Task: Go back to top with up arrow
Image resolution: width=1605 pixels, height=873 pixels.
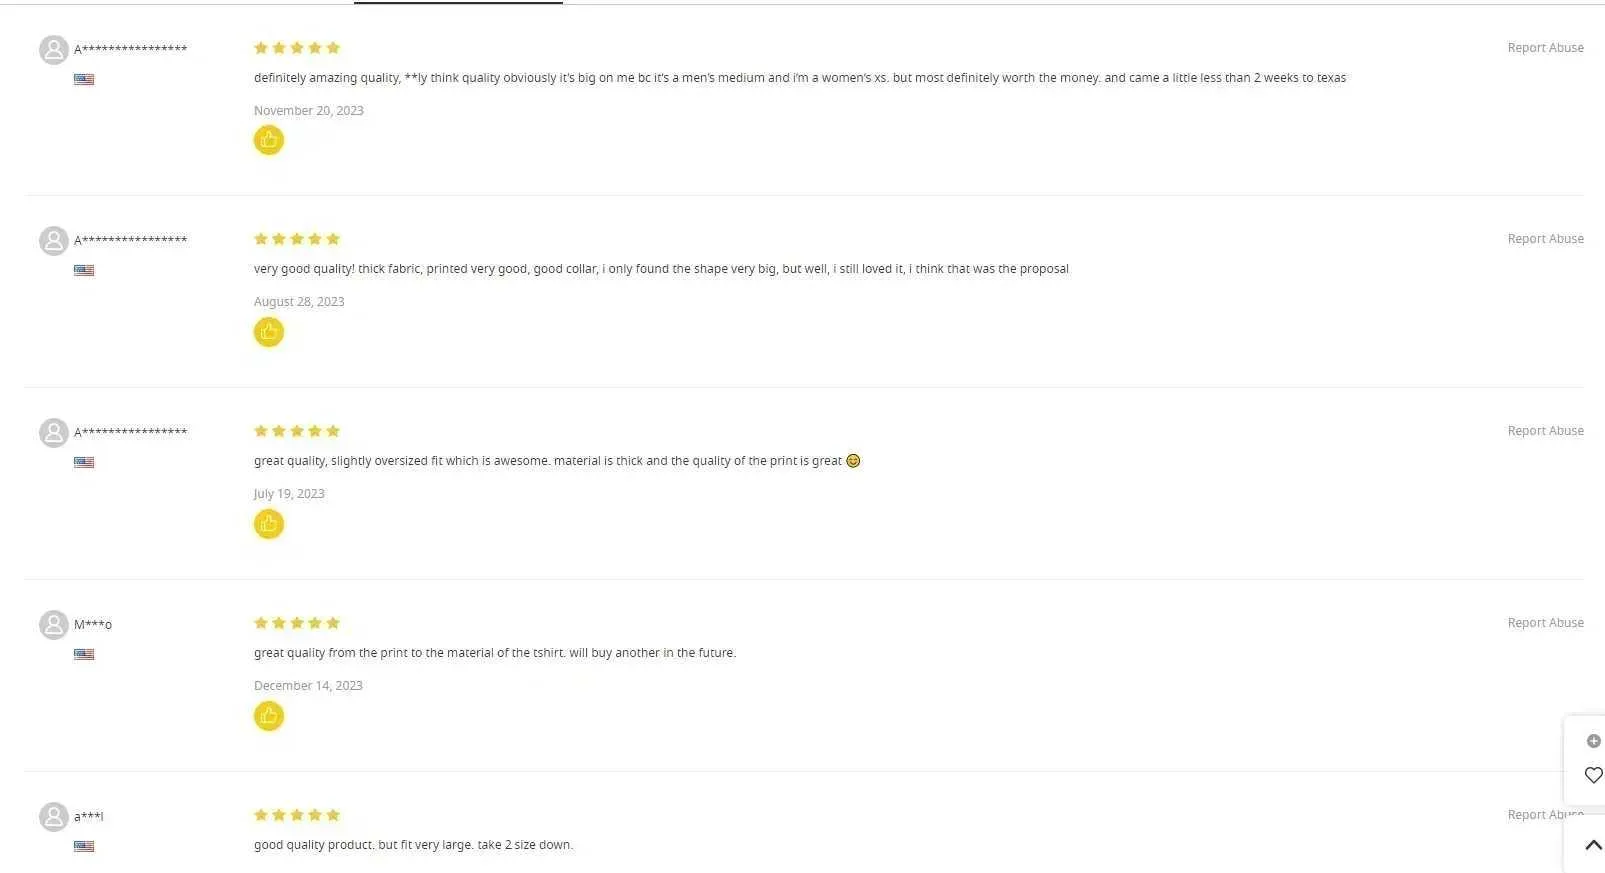Action: [1593, 845]
